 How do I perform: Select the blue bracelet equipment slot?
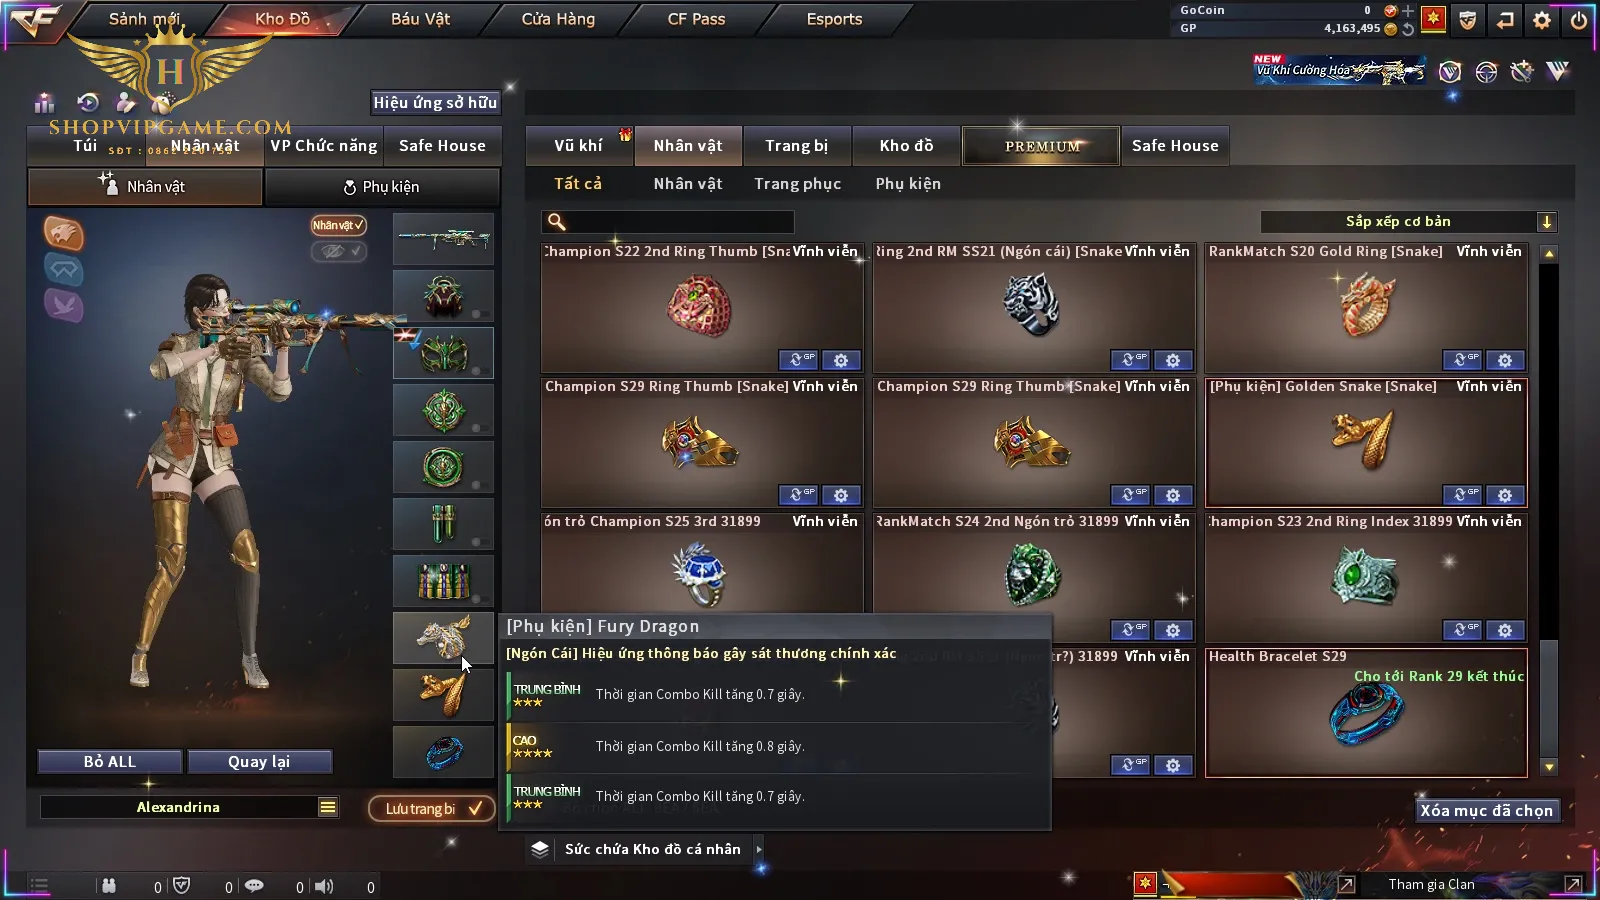pyautogui.click(x=443, y=752)
